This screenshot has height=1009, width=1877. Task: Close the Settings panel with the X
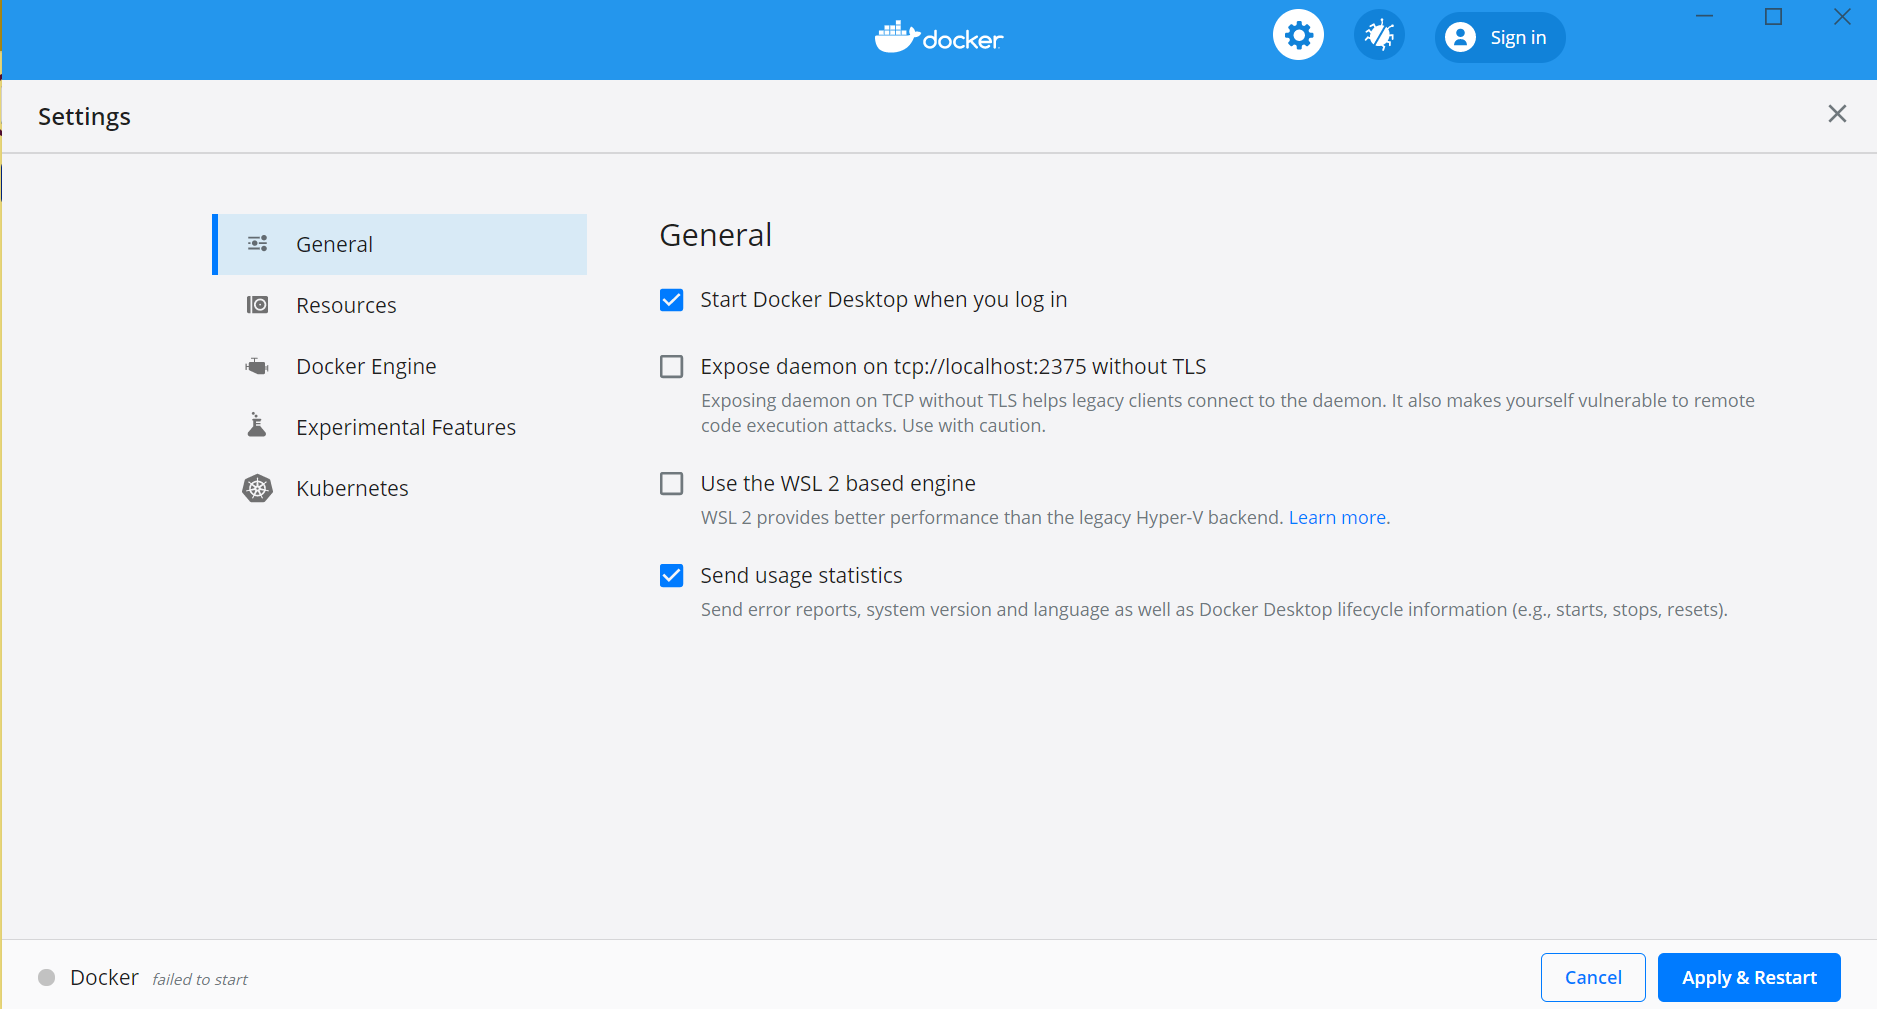(1837, 114)
